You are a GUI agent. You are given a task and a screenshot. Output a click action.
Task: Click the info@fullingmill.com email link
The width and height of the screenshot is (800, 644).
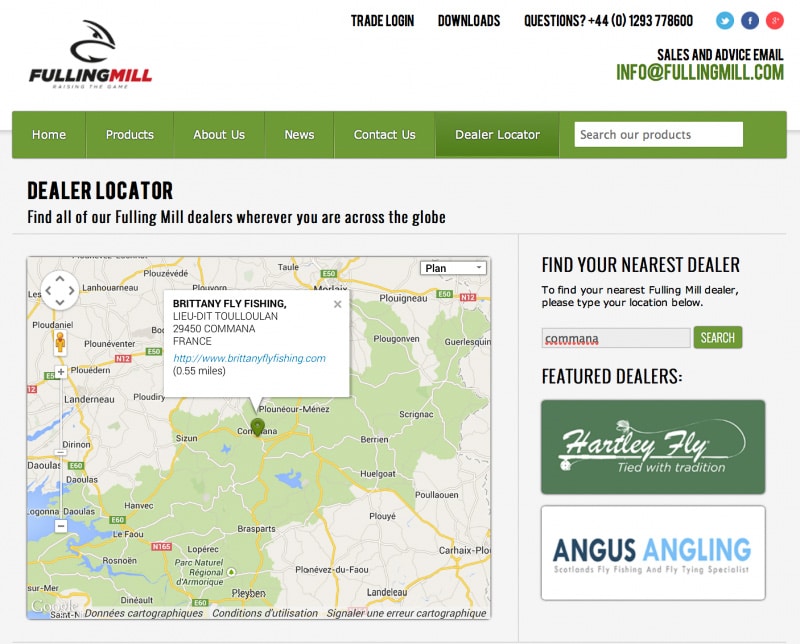(x=700, y=72)
